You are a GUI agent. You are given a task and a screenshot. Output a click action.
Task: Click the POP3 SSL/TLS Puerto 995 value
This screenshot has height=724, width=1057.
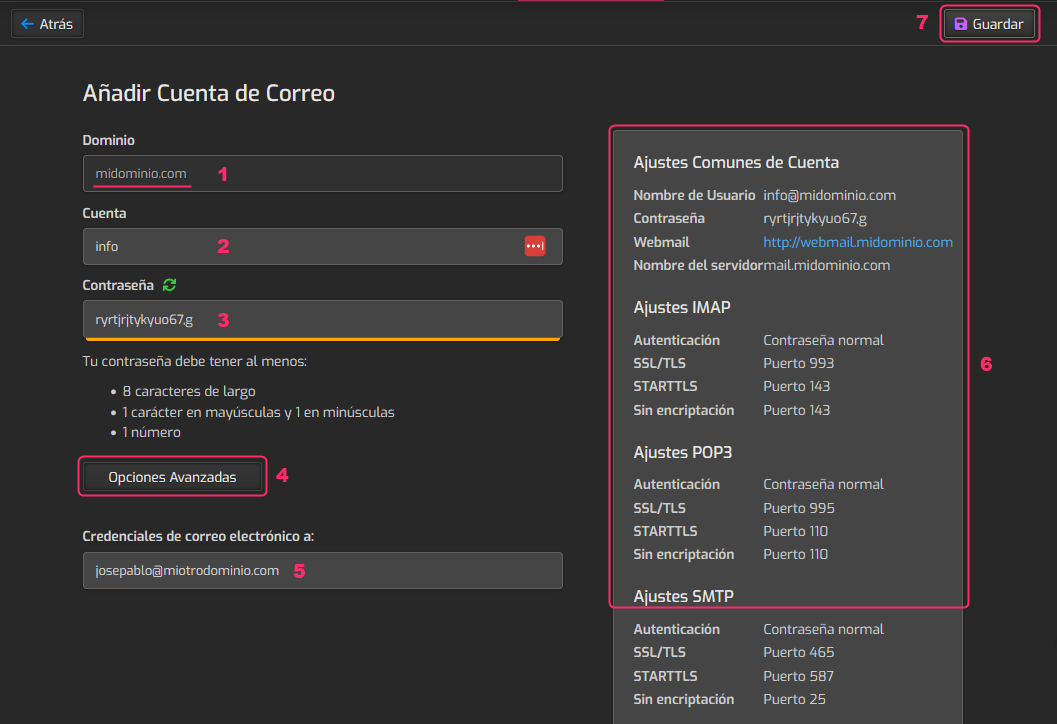click(798, 508)
